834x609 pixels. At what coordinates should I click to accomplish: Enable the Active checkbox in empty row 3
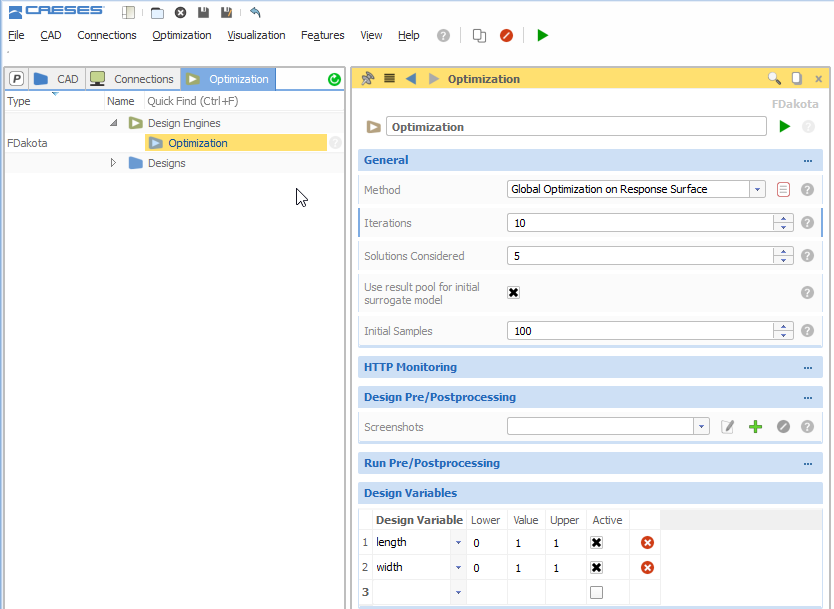click(x=596, y=592)
